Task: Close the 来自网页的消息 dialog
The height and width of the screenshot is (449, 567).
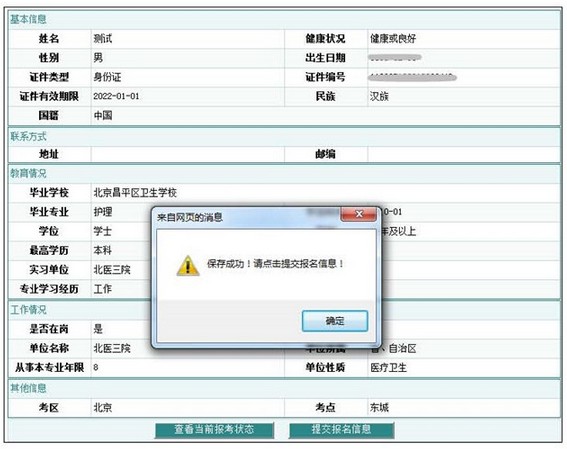Action: tap(359, 214)
